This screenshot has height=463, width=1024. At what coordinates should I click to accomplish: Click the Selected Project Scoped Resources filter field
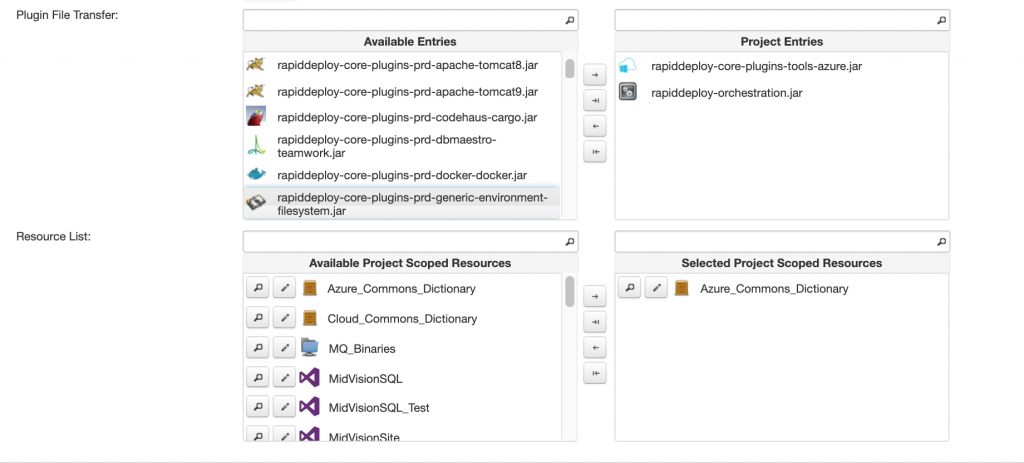(774, 241)
